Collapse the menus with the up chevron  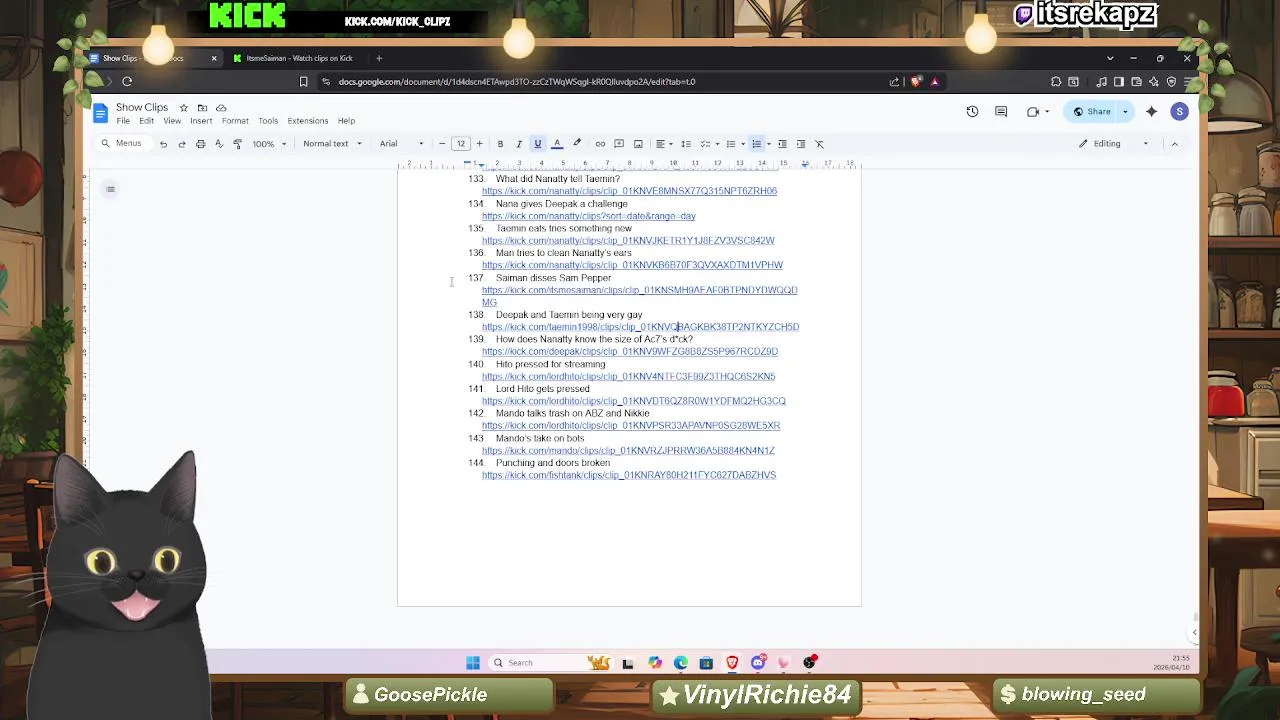(1175, 144)
